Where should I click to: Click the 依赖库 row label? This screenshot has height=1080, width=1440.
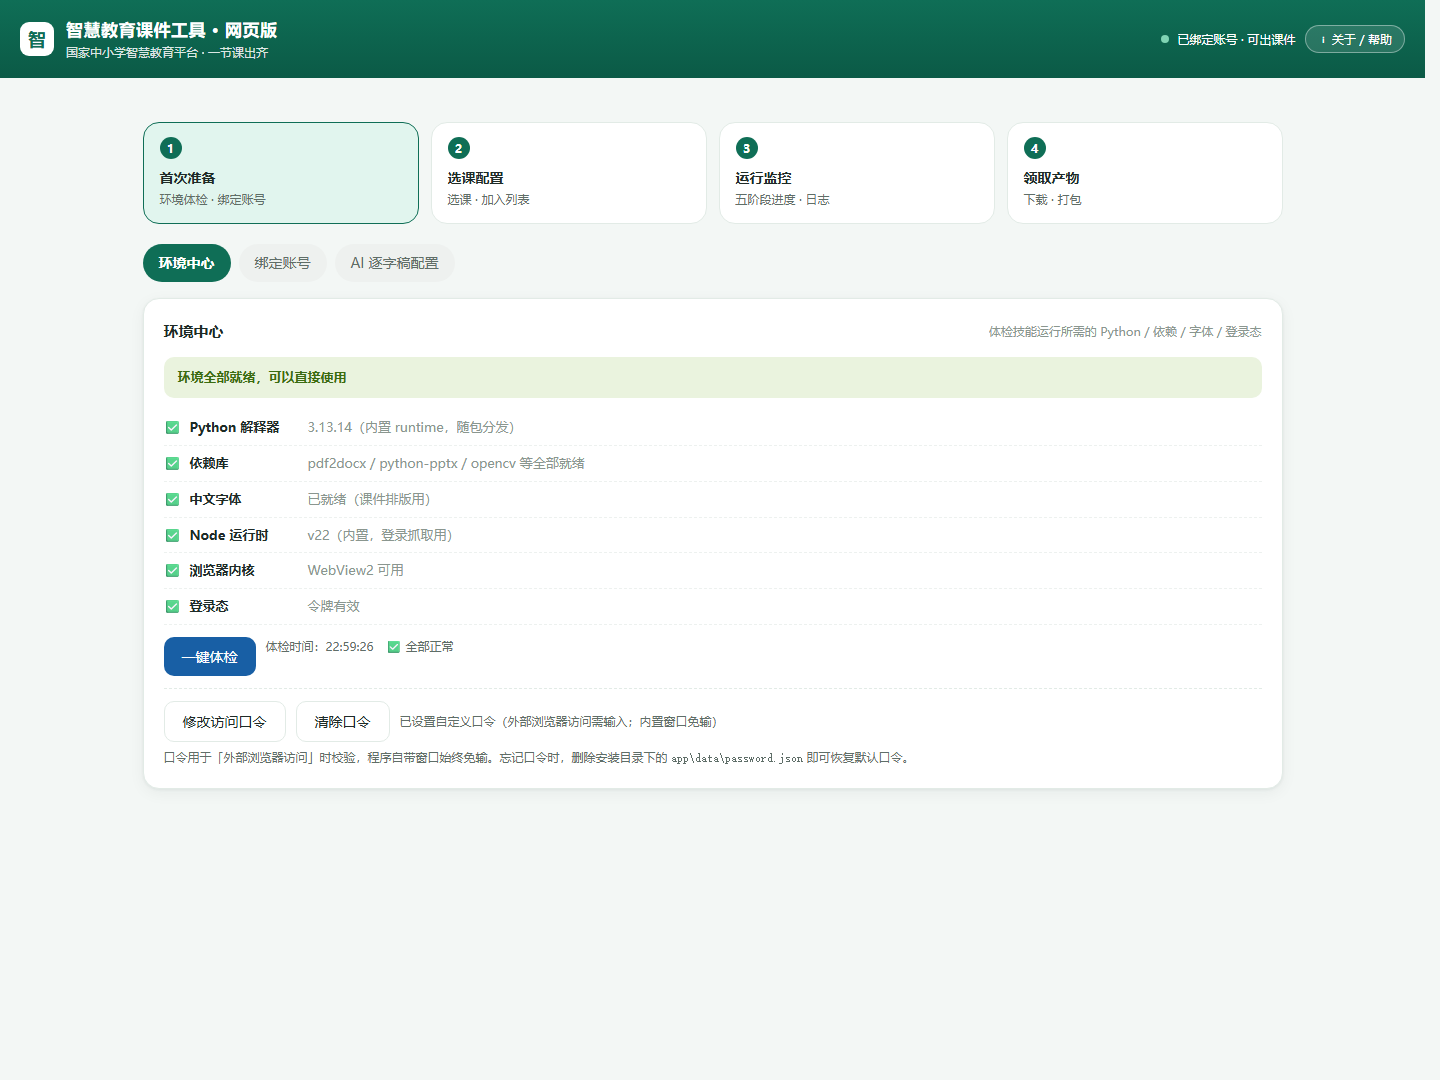click(209, 463)
